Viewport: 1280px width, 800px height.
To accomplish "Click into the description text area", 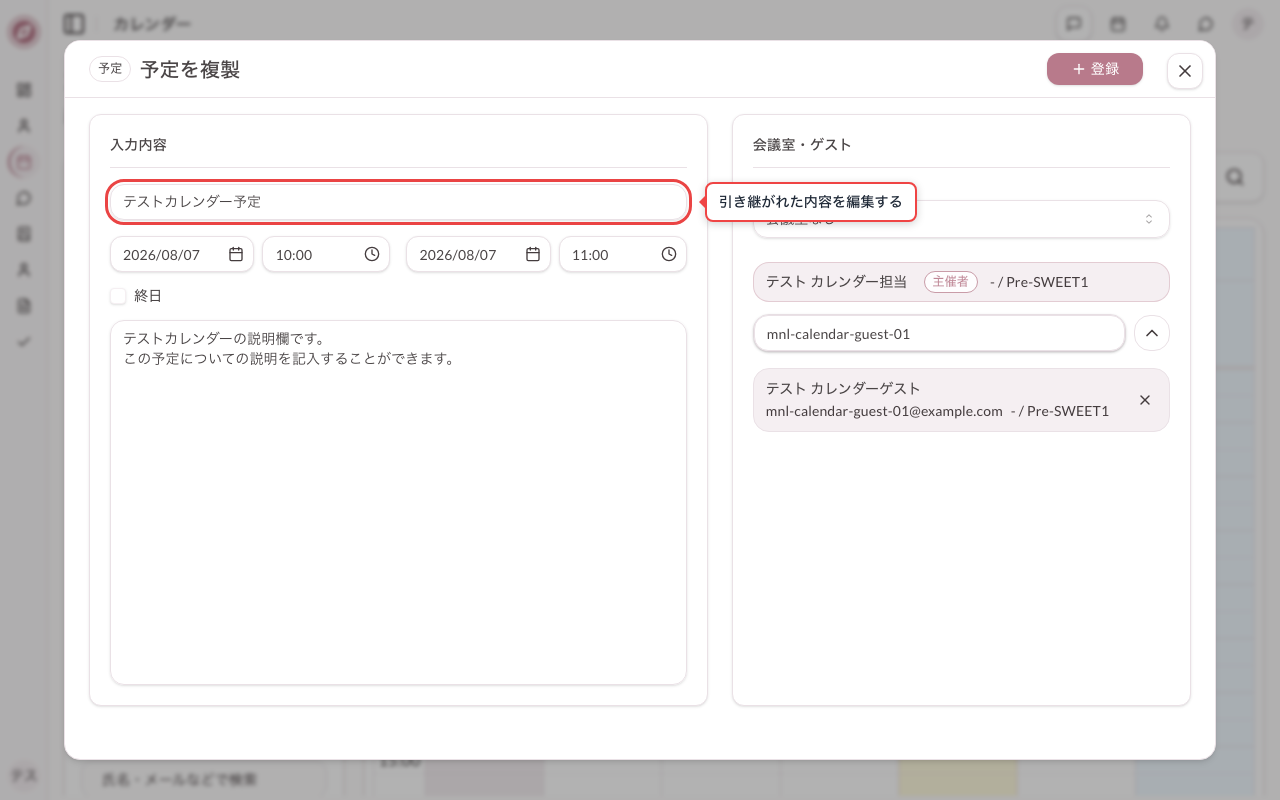I will [x=398, y=502].
